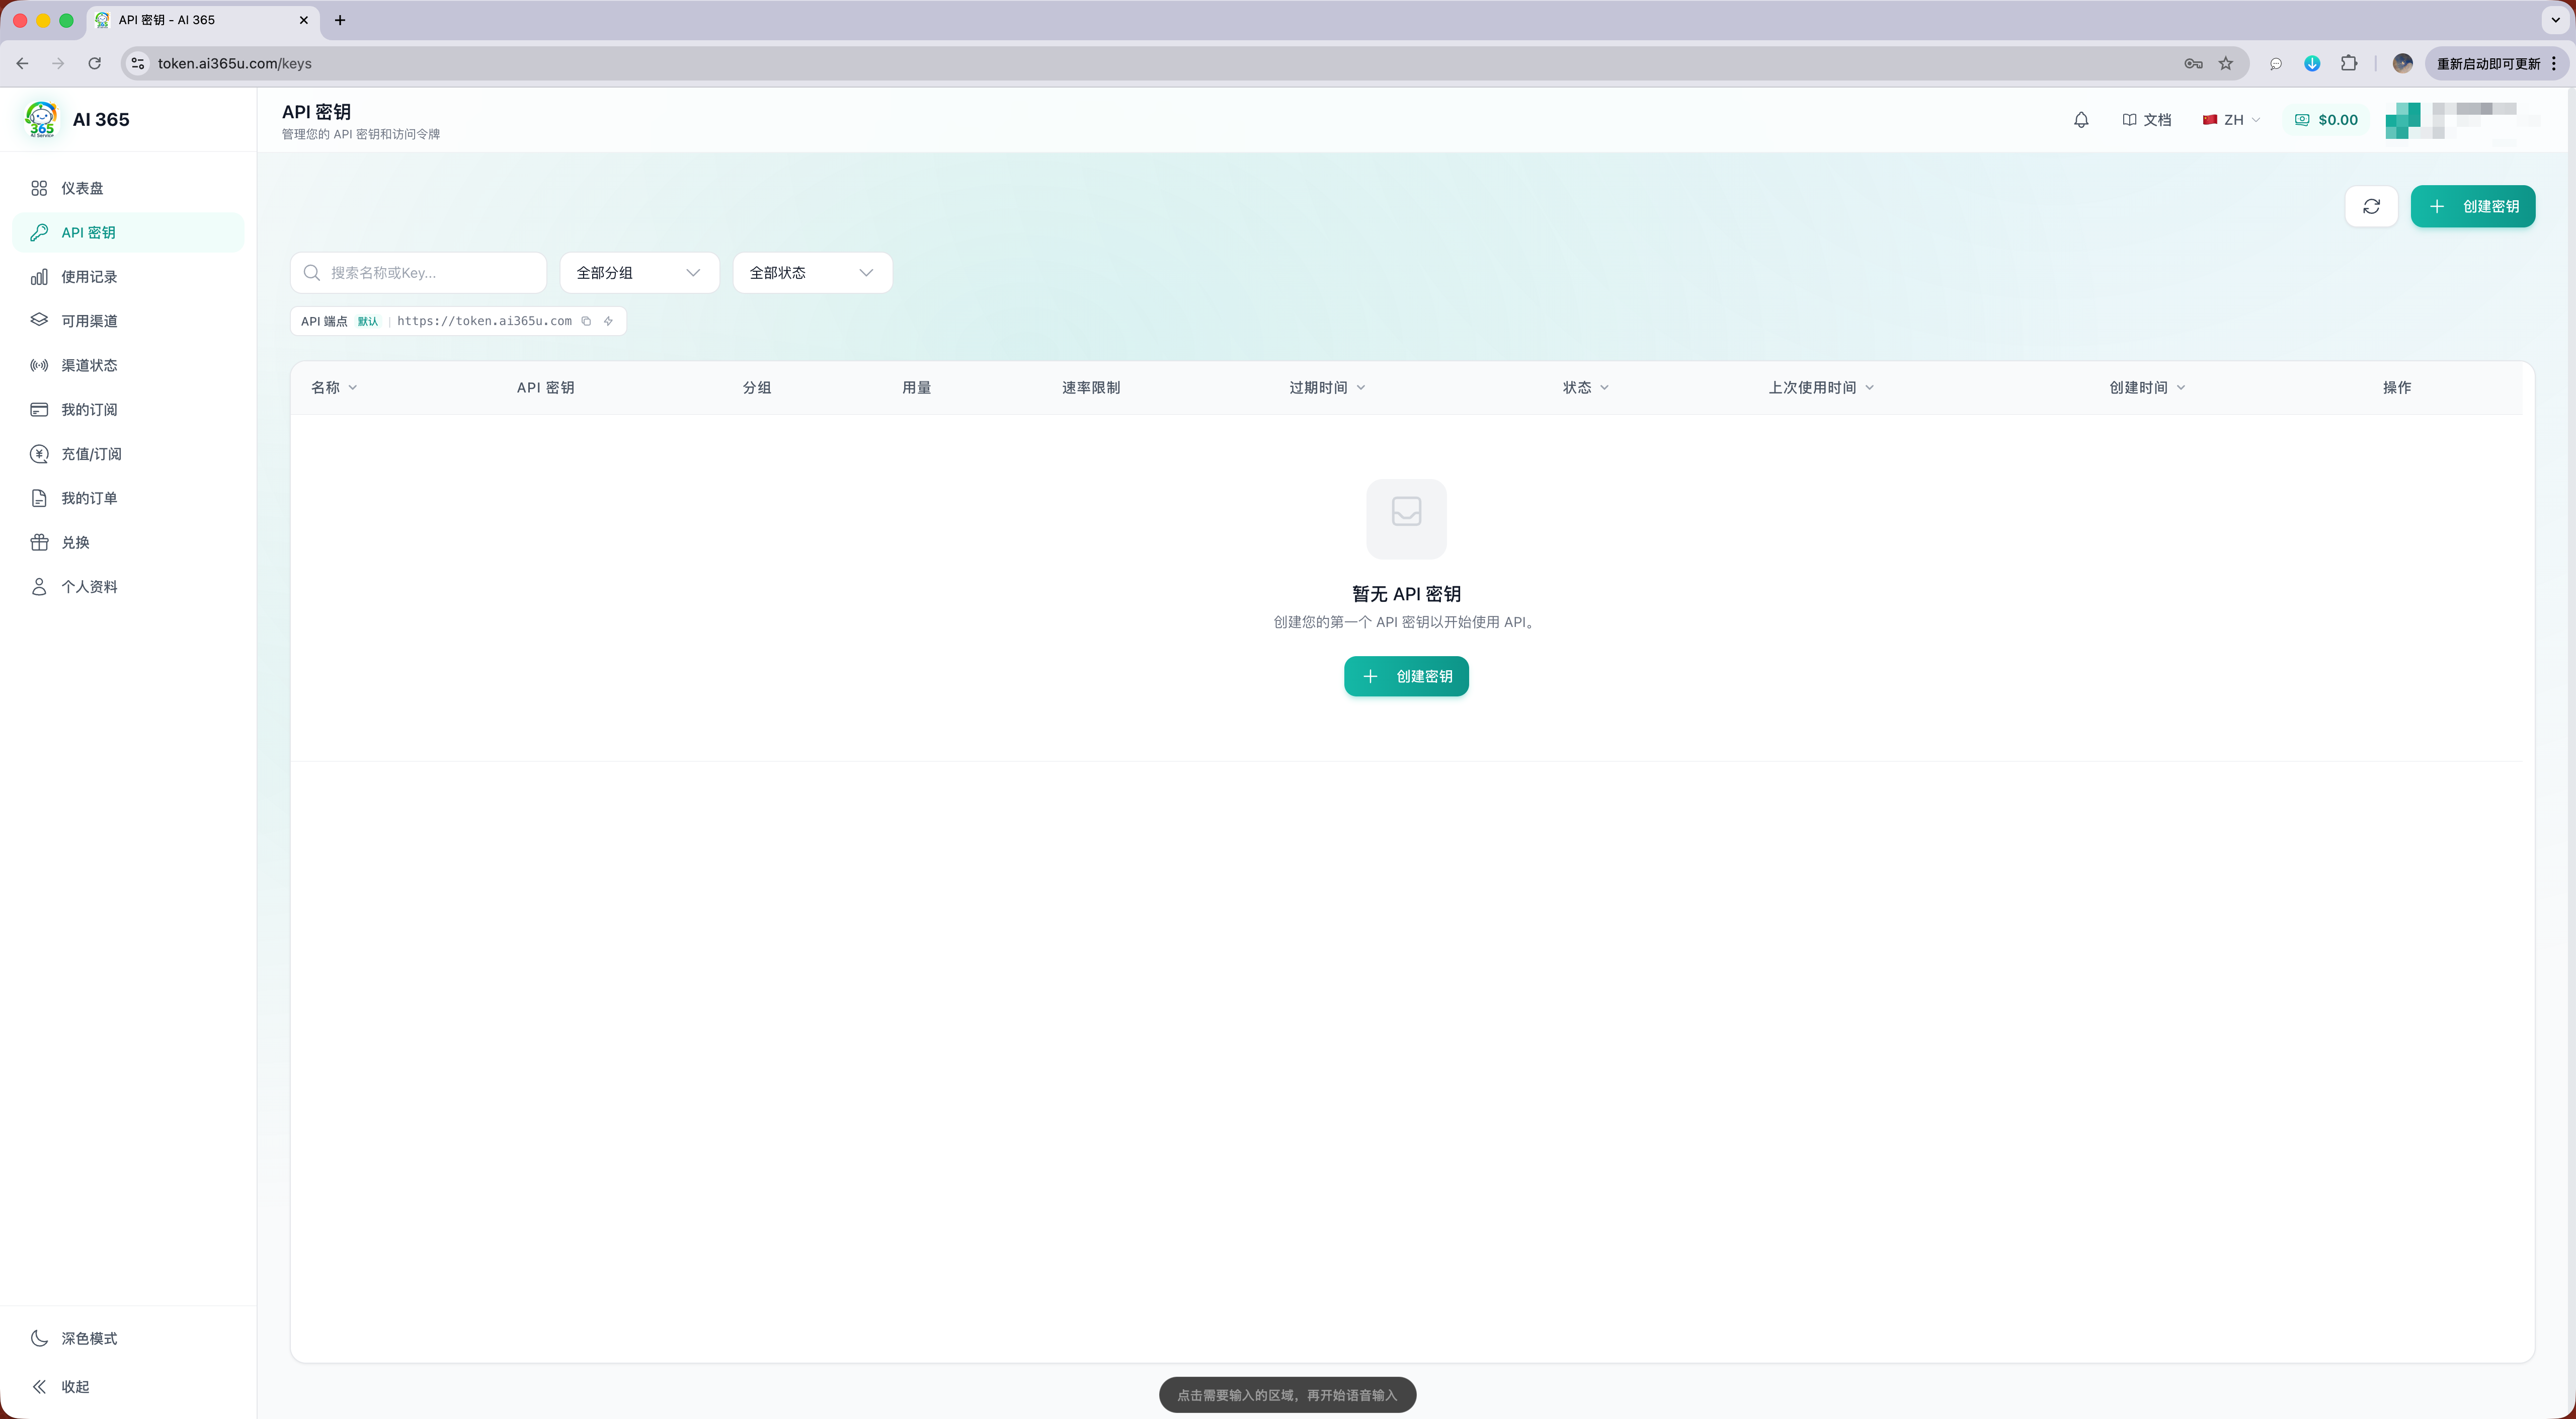Click the refresh icon next to 创建密钥

click(x=2371, y=206)
